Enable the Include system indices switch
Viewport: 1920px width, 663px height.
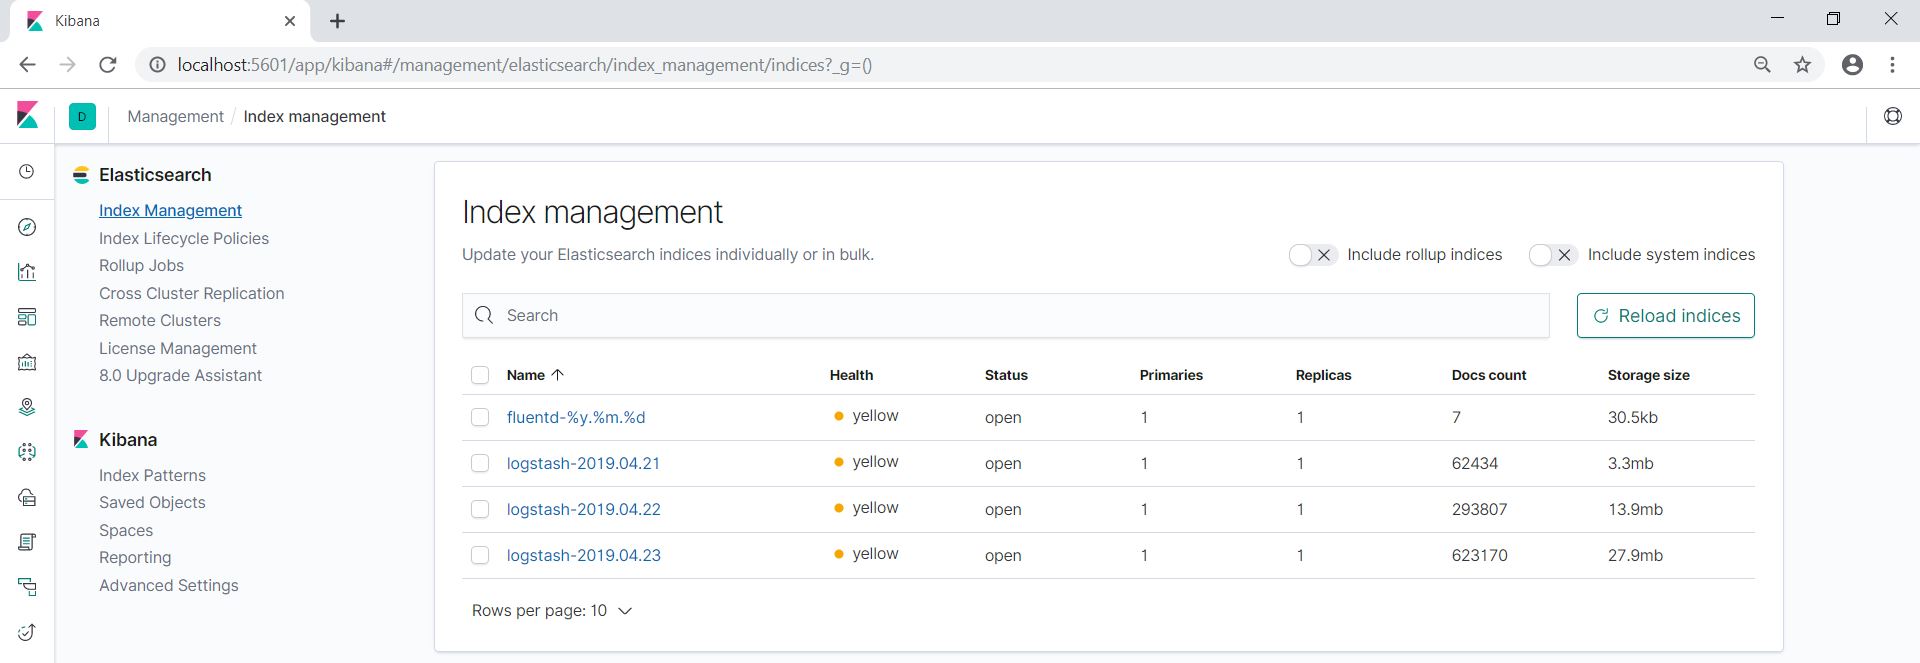(x=1552, y=255)
